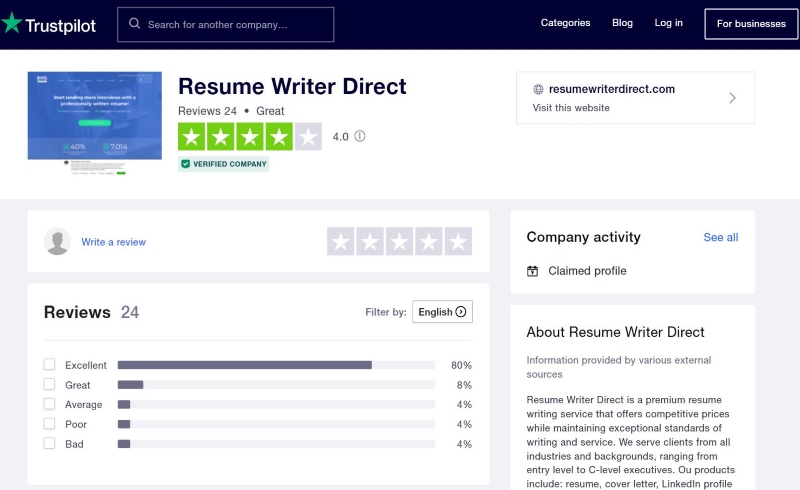Viewport: 800px width, 490px height.
Task: Click the Write a review link
Action: 114,242
